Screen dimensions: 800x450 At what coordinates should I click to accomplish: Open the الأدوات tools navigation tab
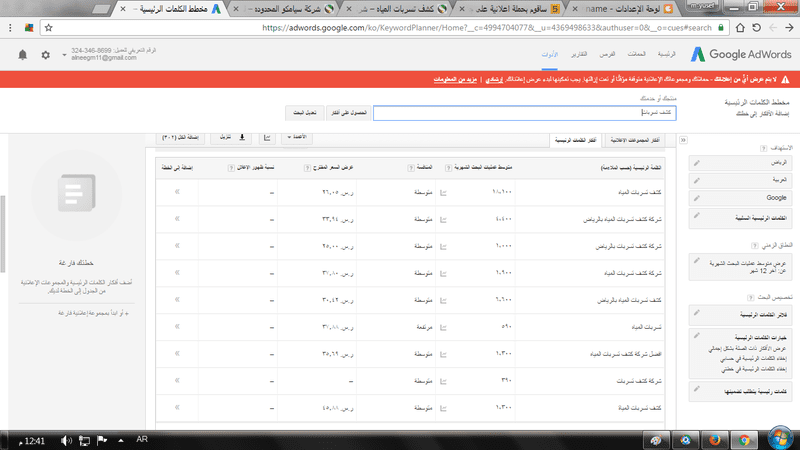(x=549, y=55)
